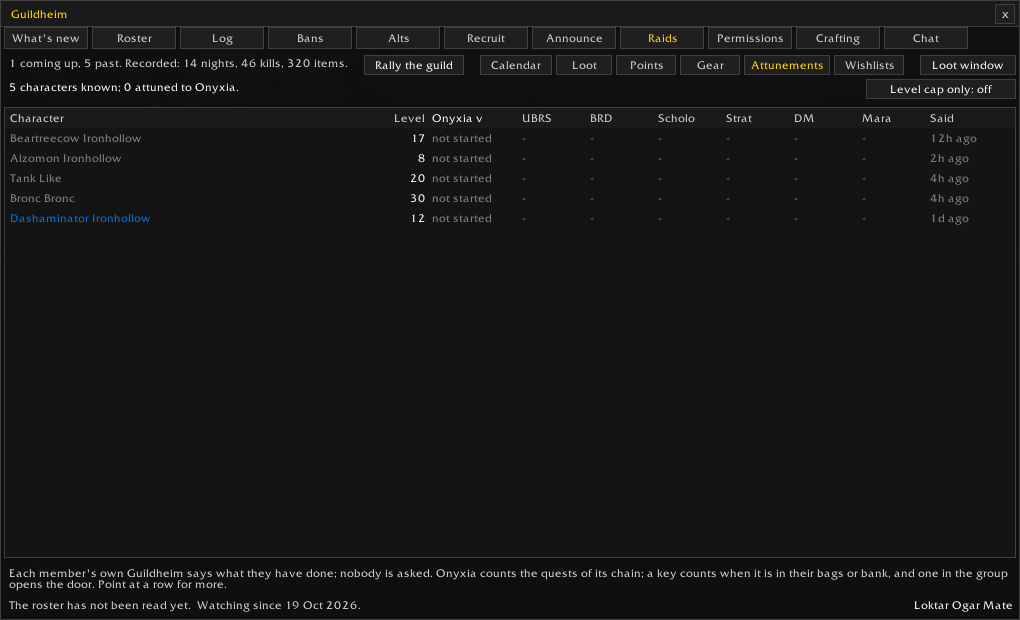Click Dashaminator's "1d ago" Said value
1020x620 pixels.
(x=949, y=219)
